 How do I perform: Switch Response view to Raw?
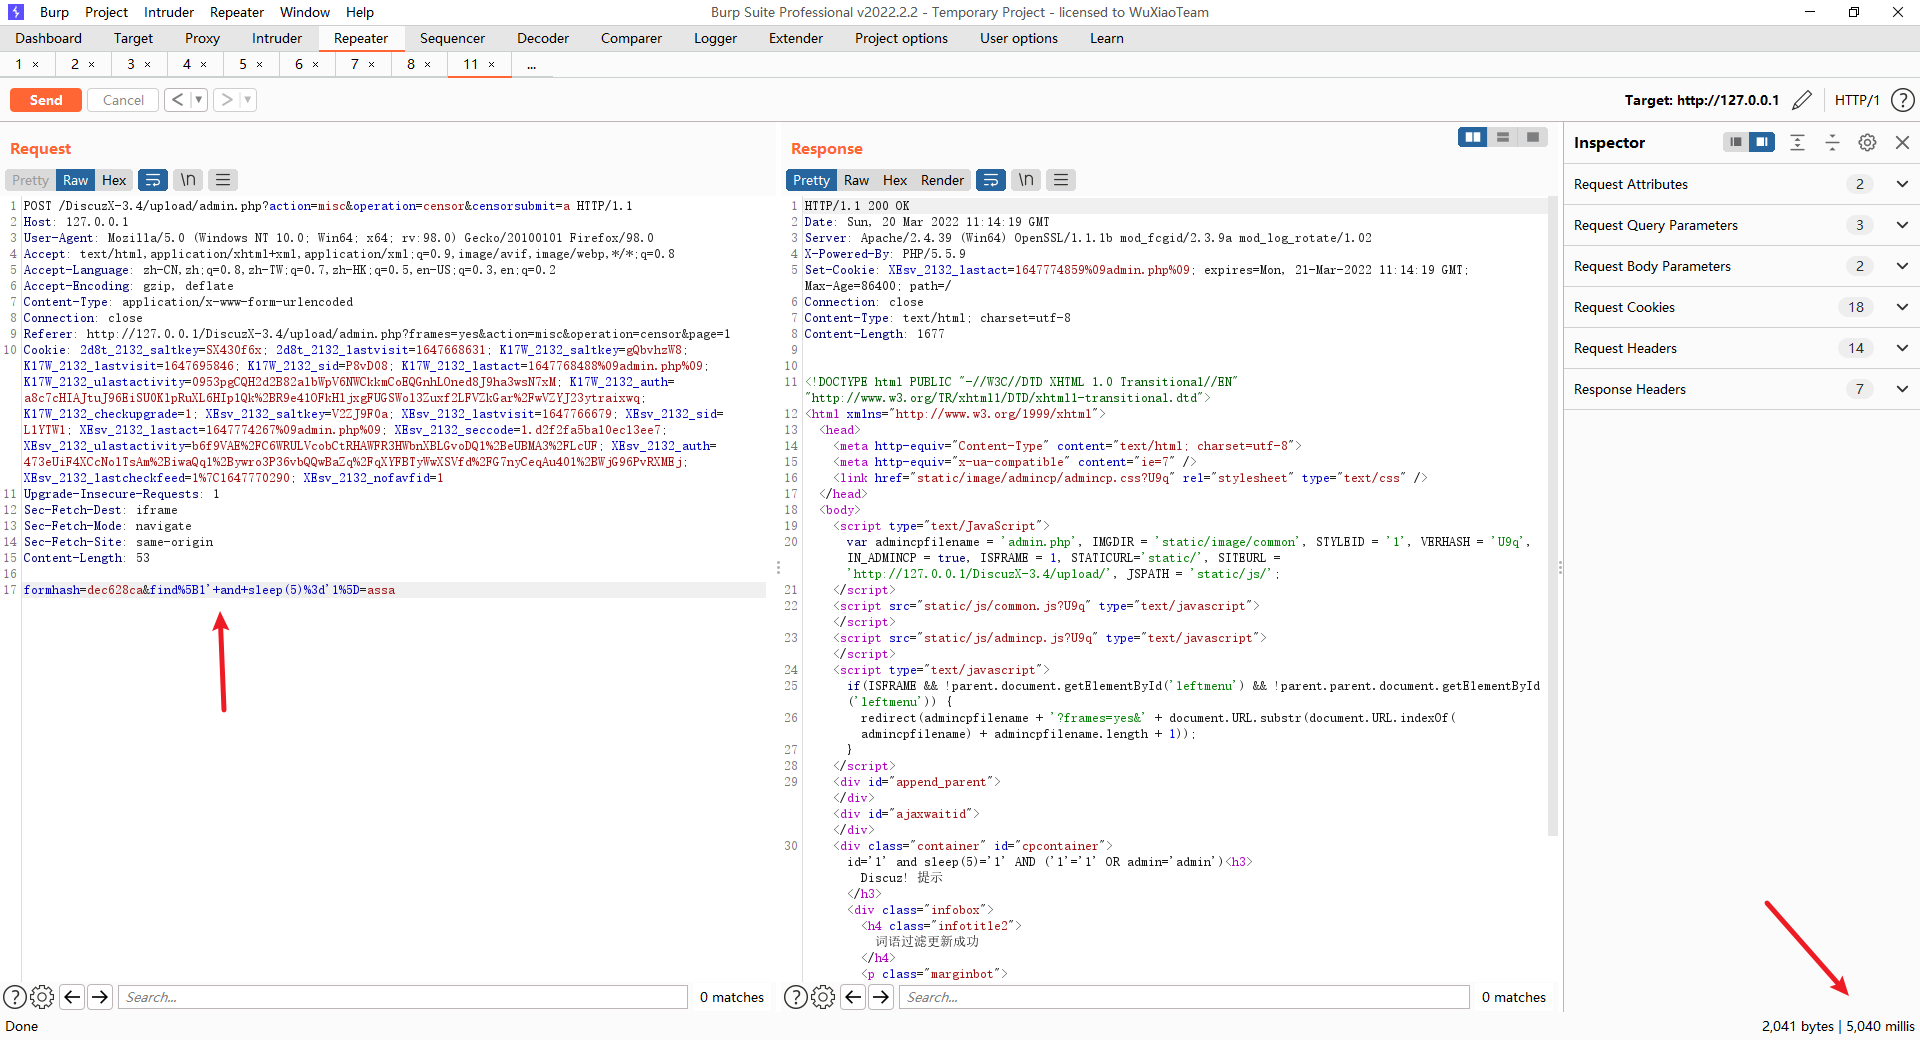pos(856,180)
